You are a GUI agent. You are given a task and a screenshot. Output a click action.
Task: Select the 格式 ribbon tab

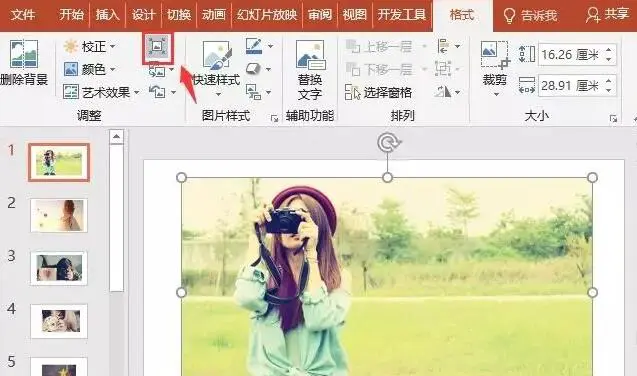coord(462,15)
